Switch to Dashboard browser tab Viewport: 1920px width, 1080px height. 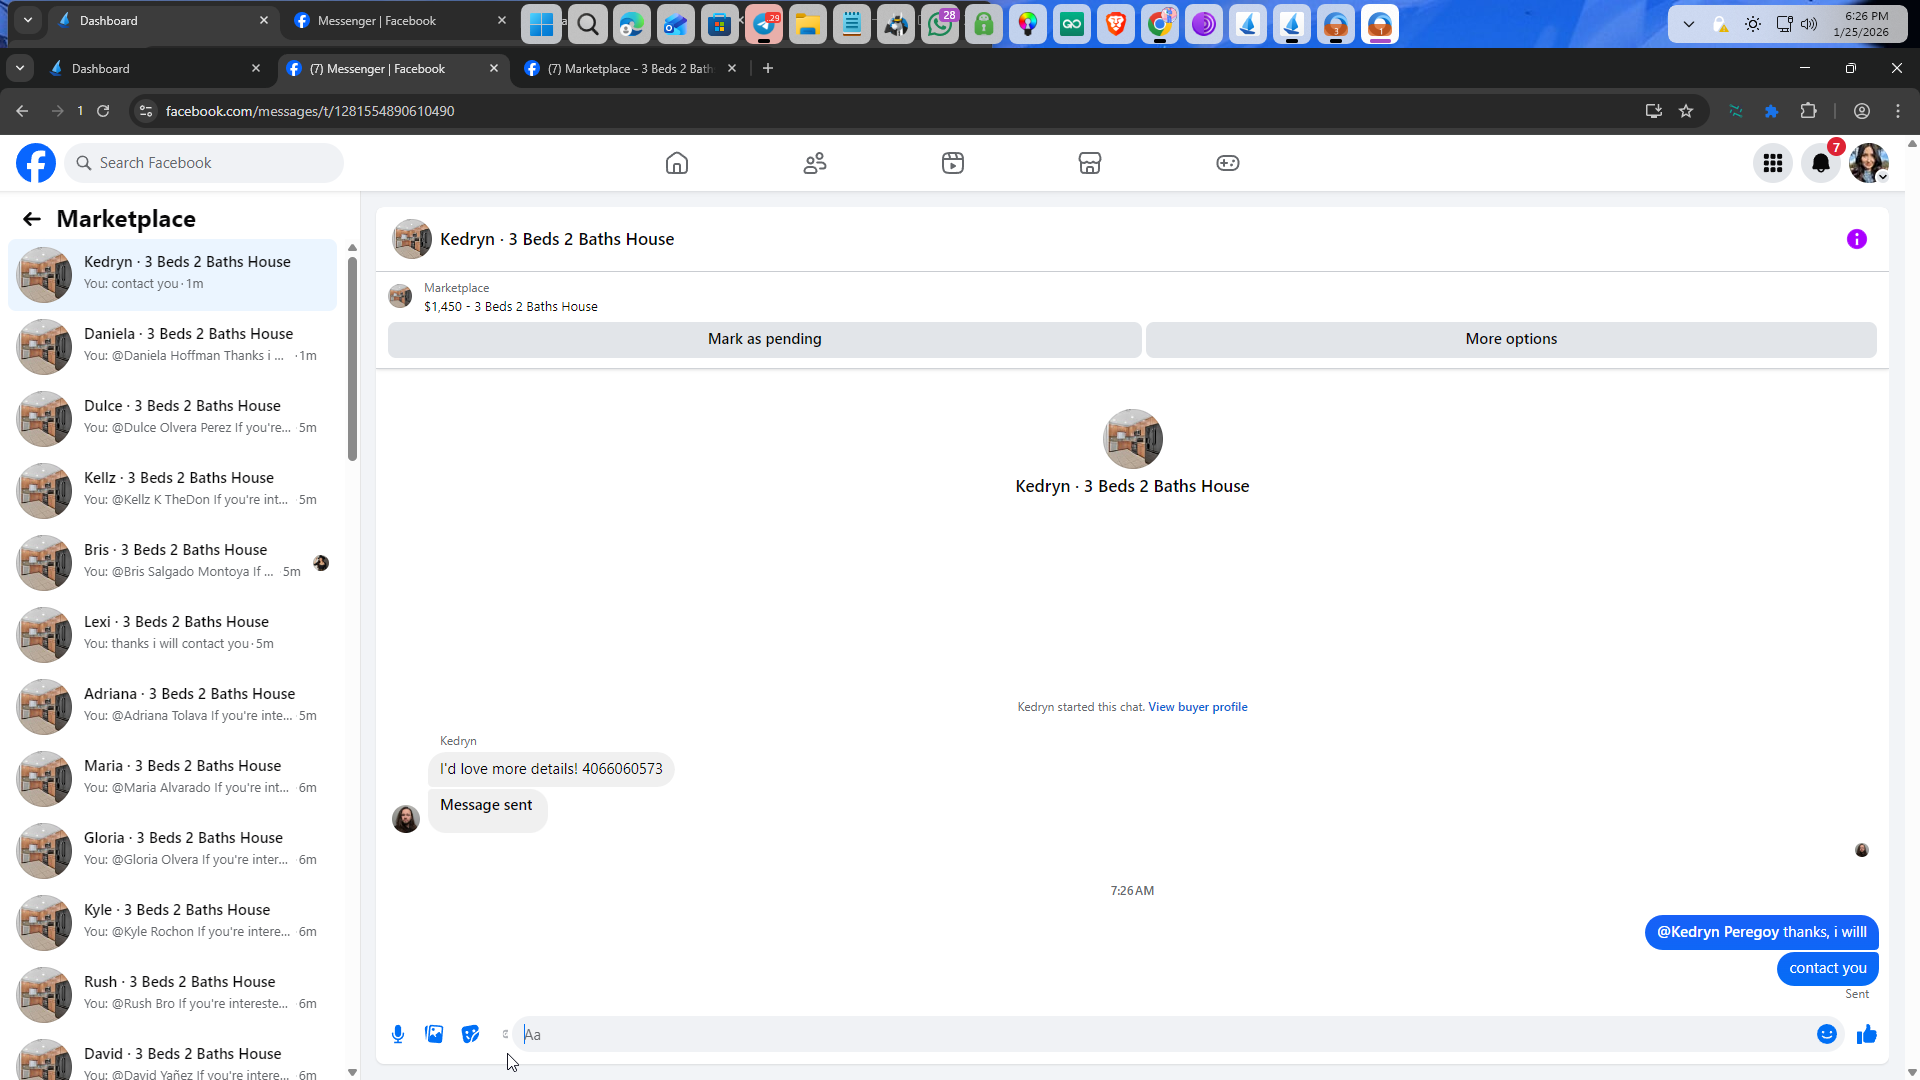pyautogui.click(x=155, y=69)
